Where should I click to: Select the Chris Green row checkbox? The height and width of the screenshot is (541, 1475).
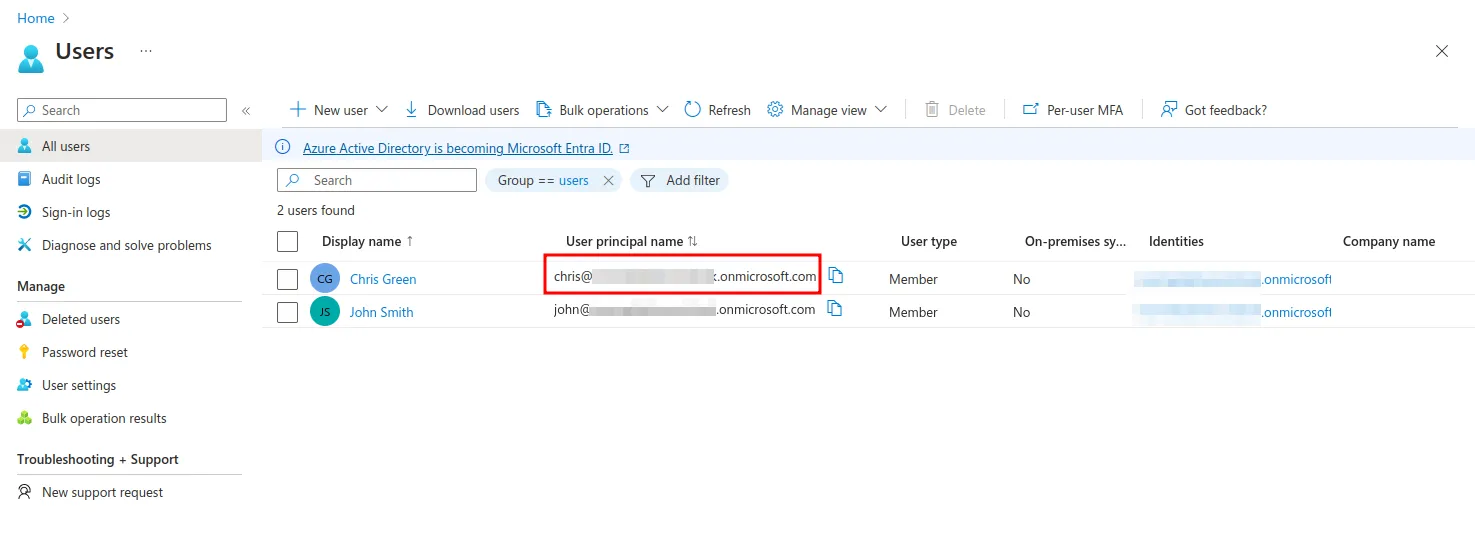tap(288, 279)
